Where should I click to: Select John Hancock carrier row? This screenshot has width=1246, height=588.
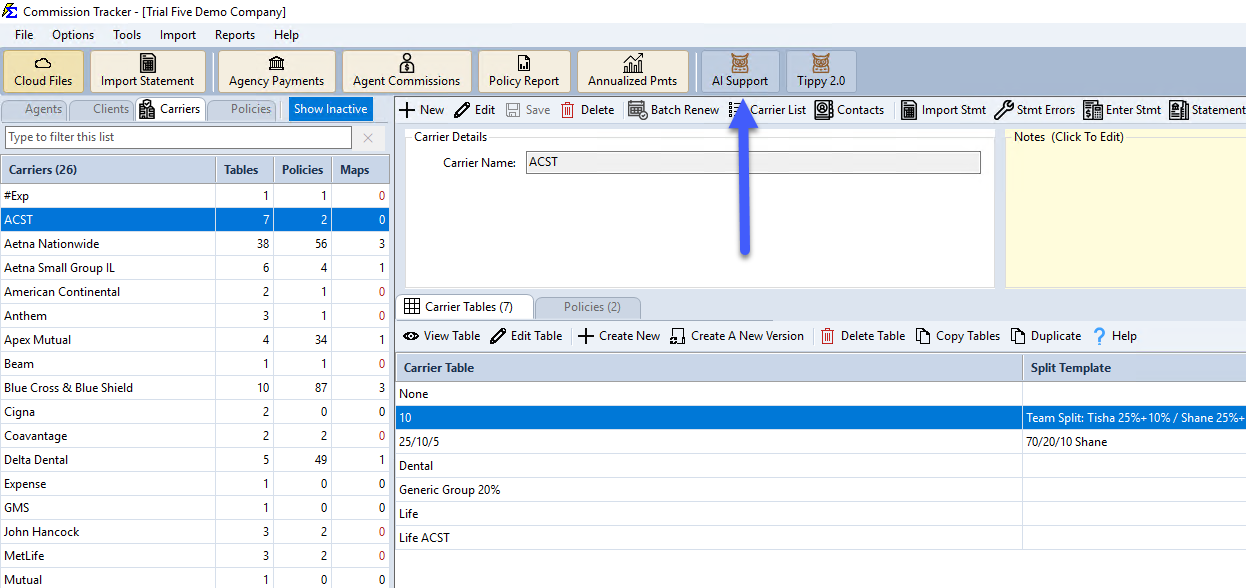tap(195, 532)
